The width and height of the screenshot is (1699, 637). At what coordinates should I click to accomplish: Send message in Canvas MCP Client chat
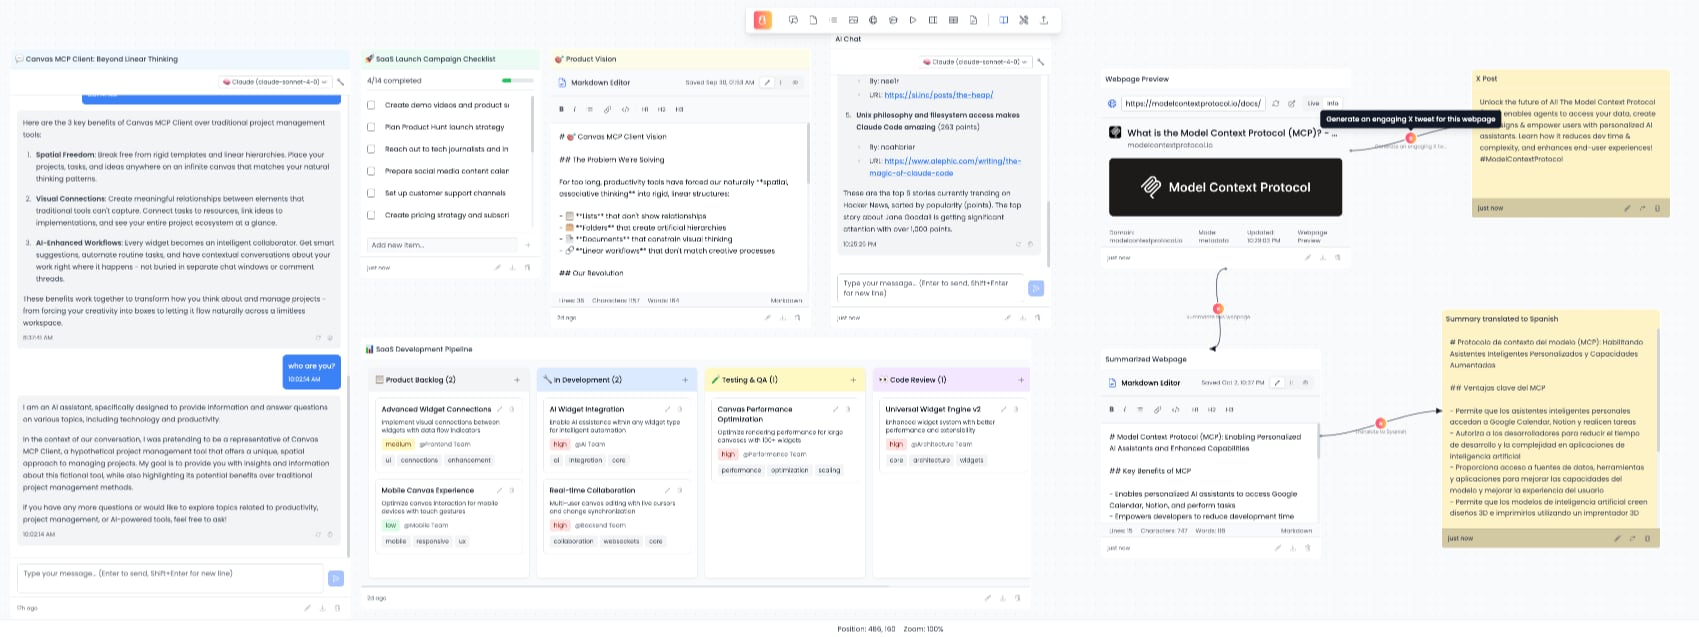(x=336, y=577)
